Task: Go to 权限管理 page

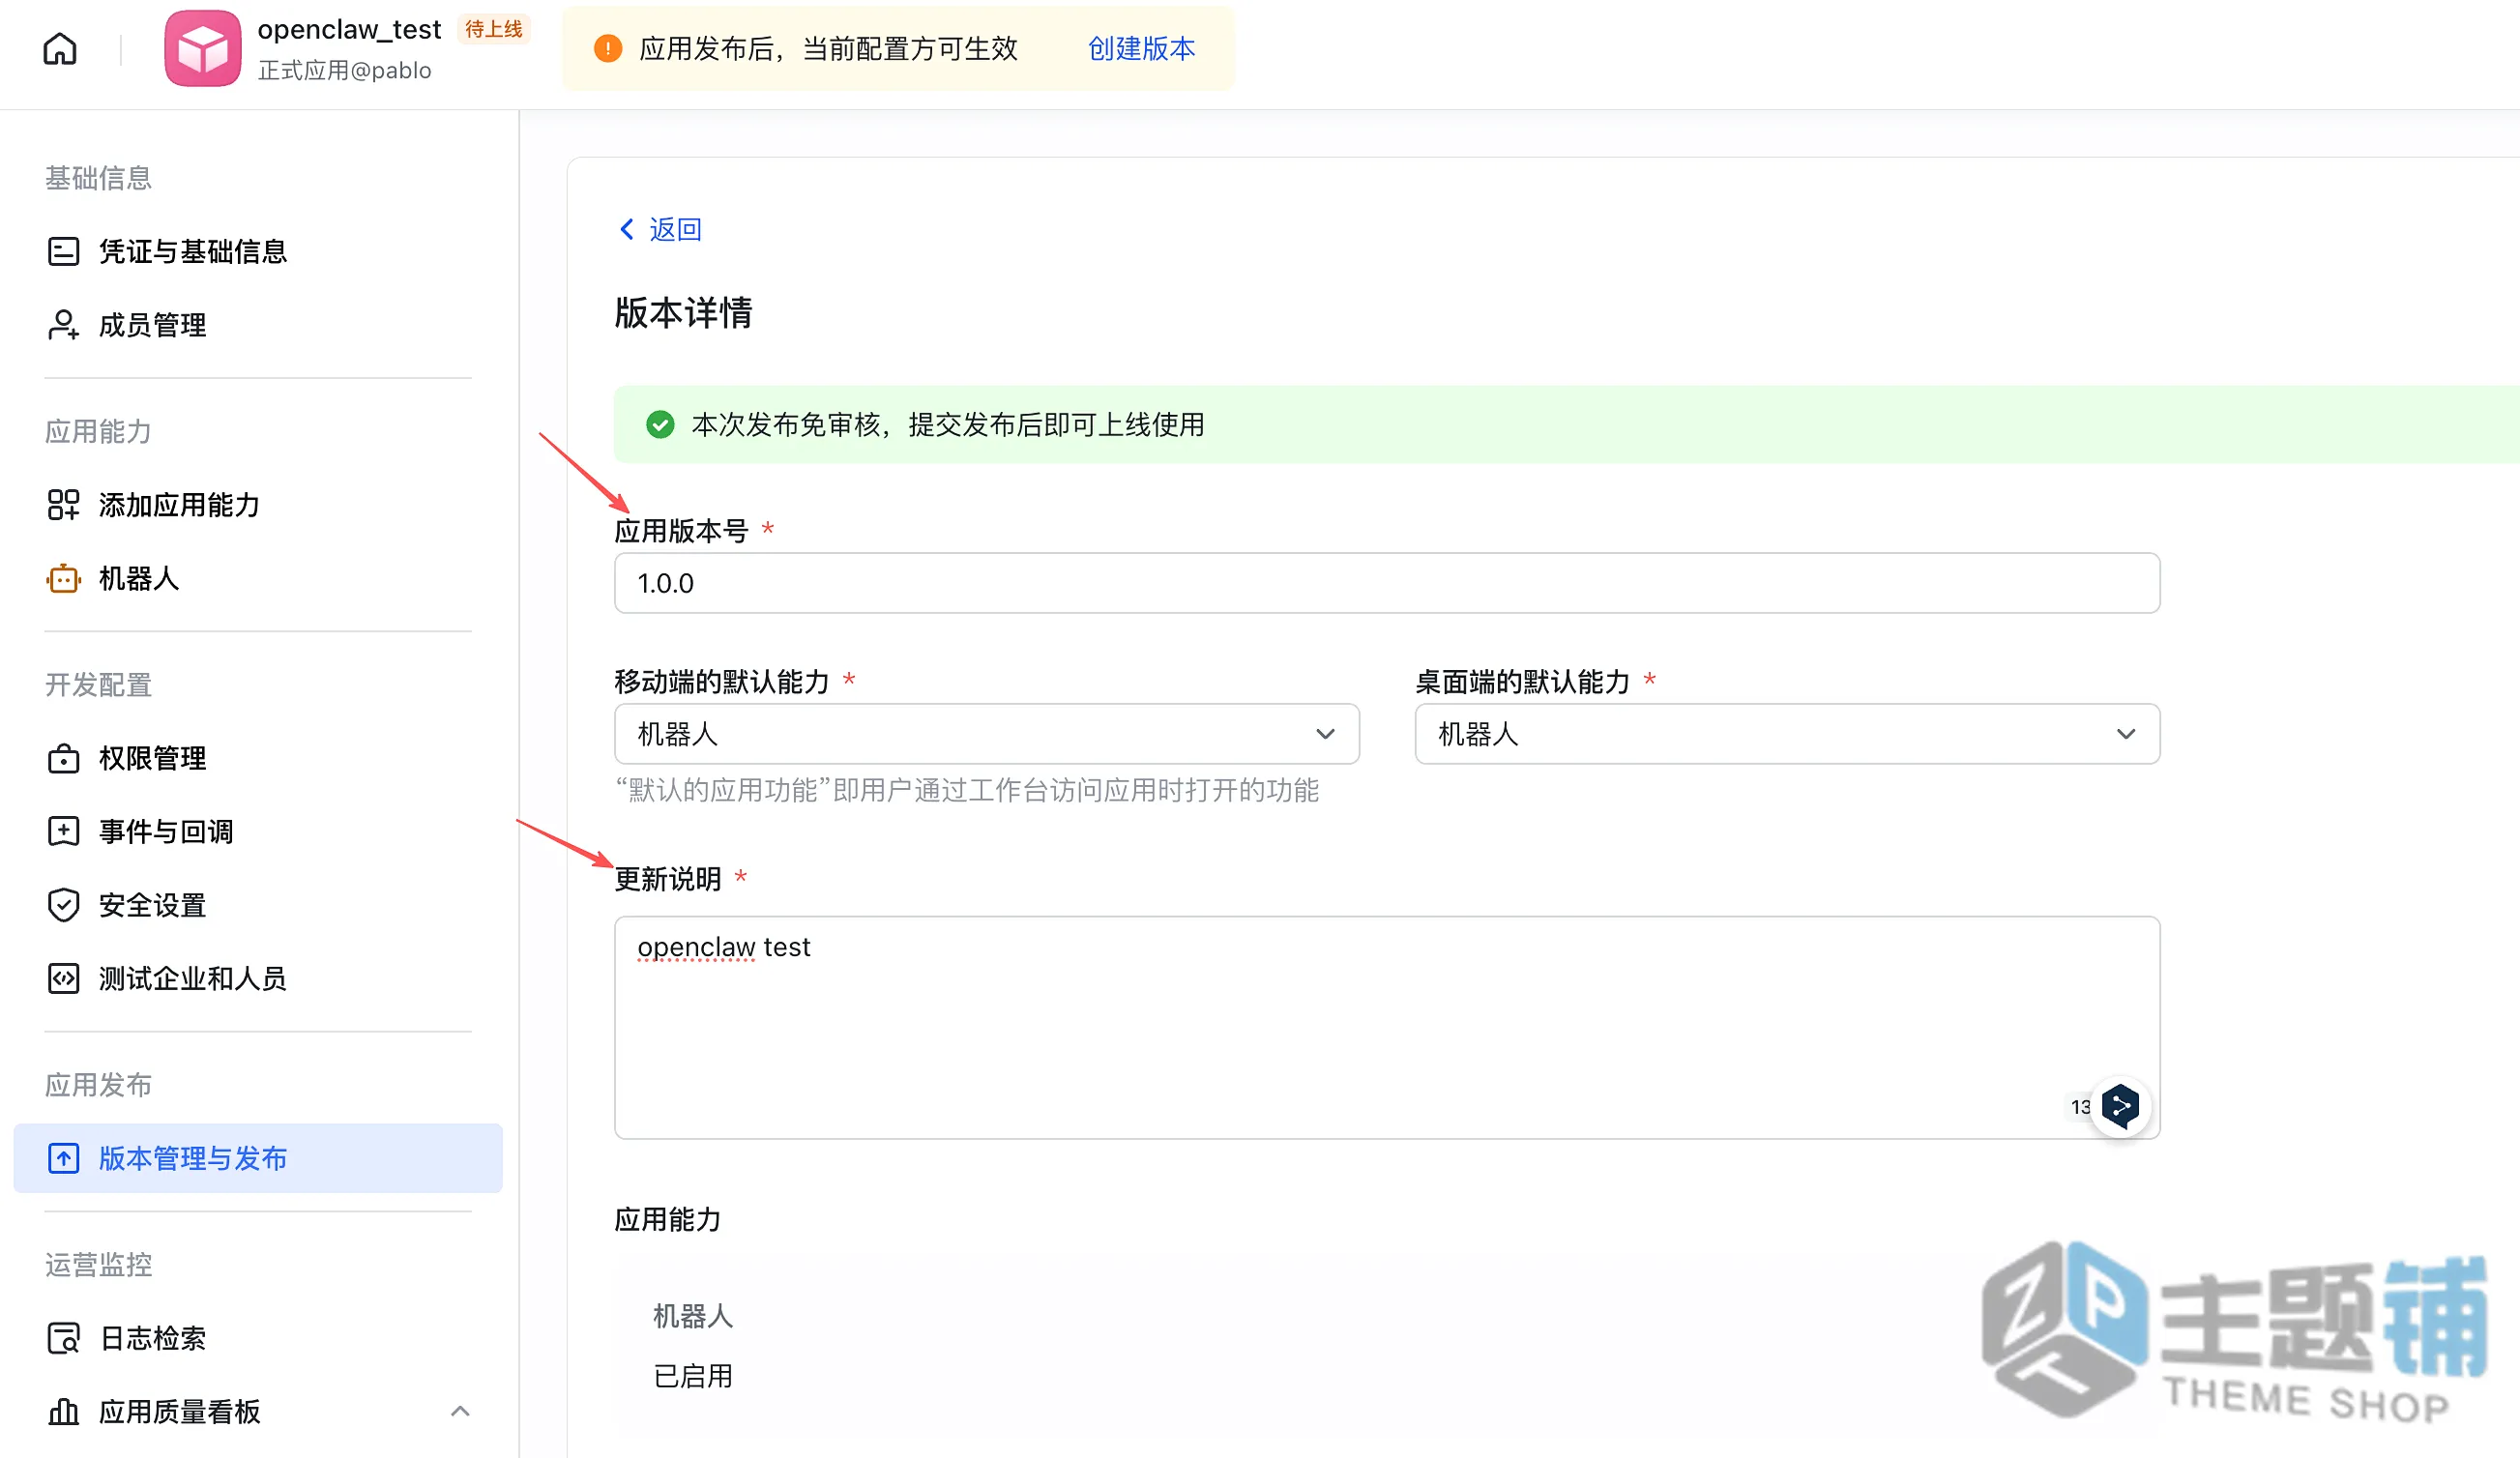Action: 258,758
